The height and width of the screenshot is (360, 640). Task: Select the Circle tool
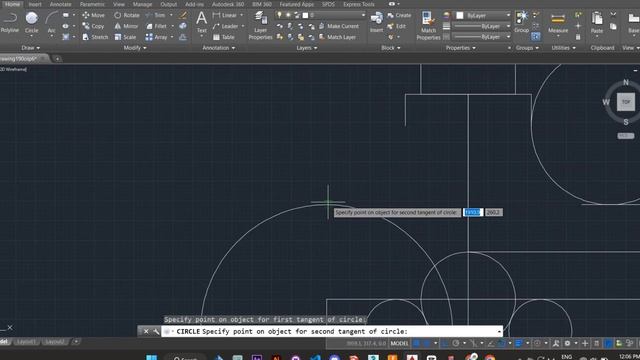click(x=31, y=21)
